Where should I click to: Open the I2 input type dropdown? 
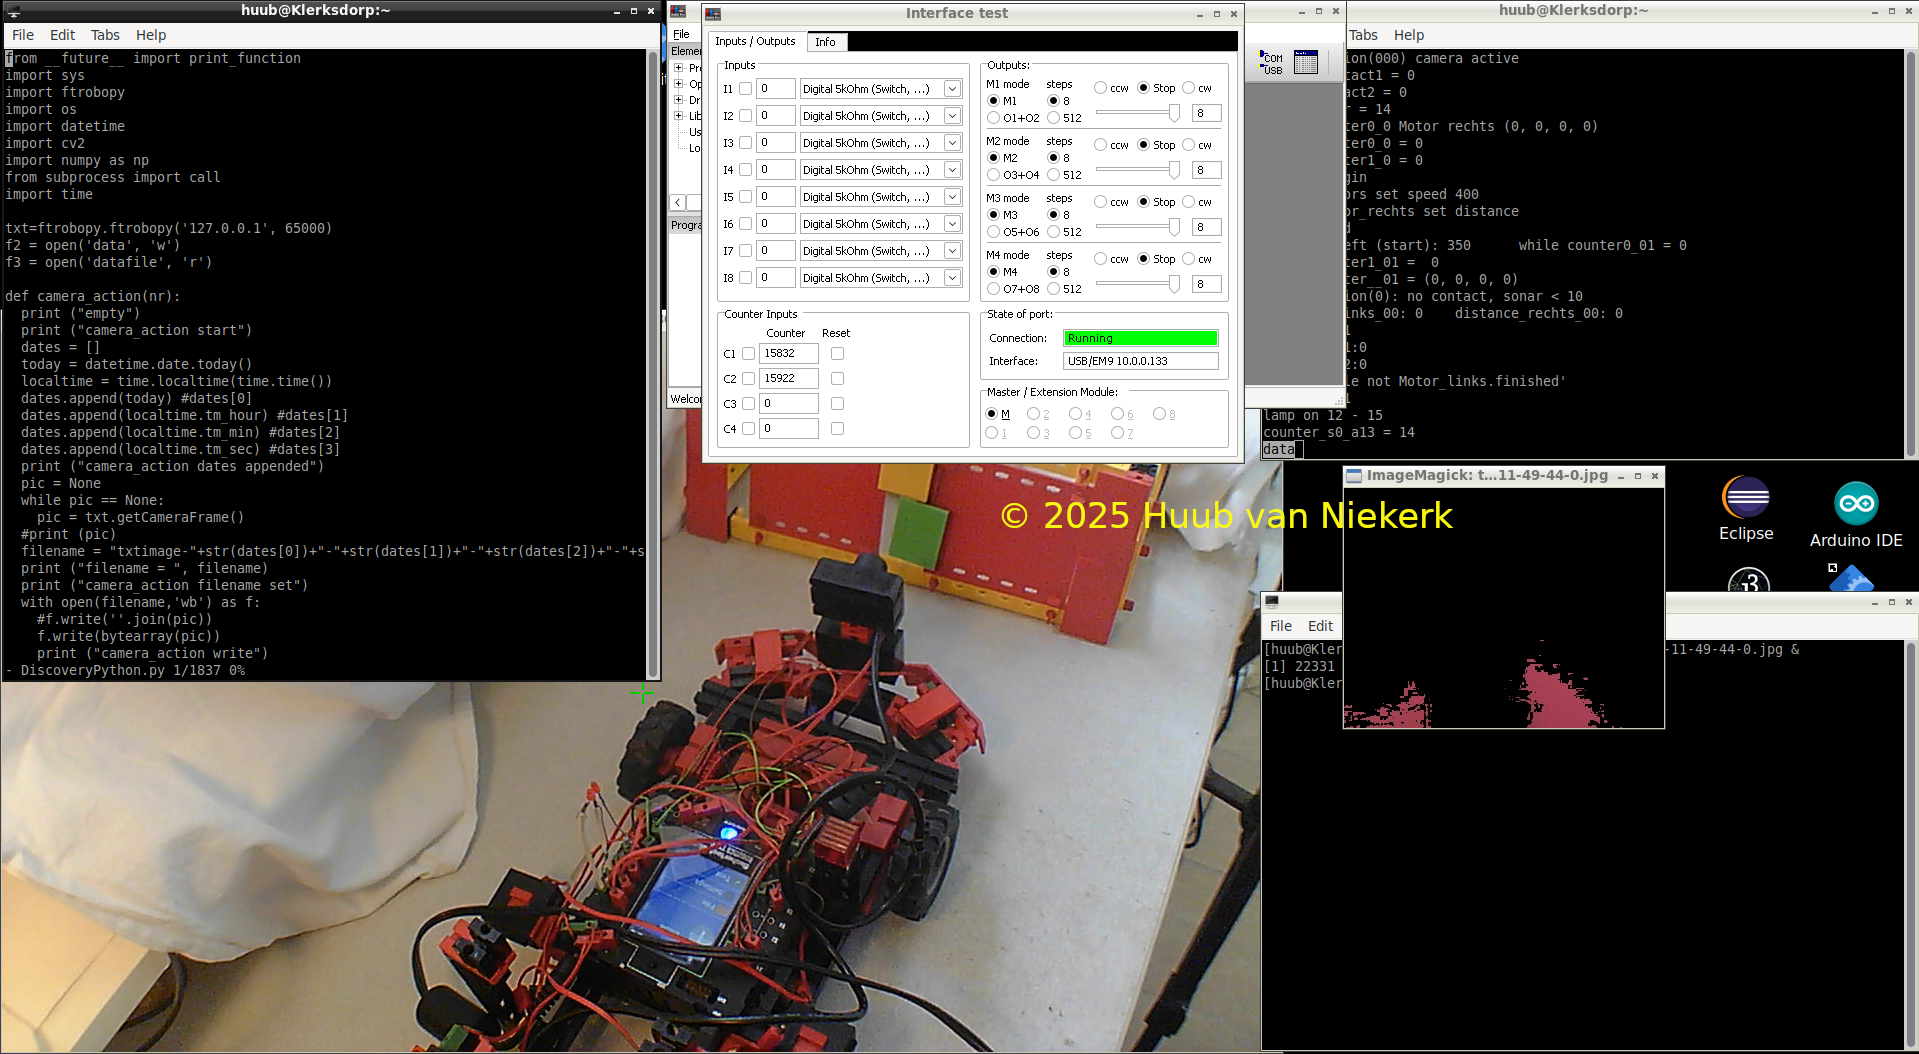click(x=952, y=116)
